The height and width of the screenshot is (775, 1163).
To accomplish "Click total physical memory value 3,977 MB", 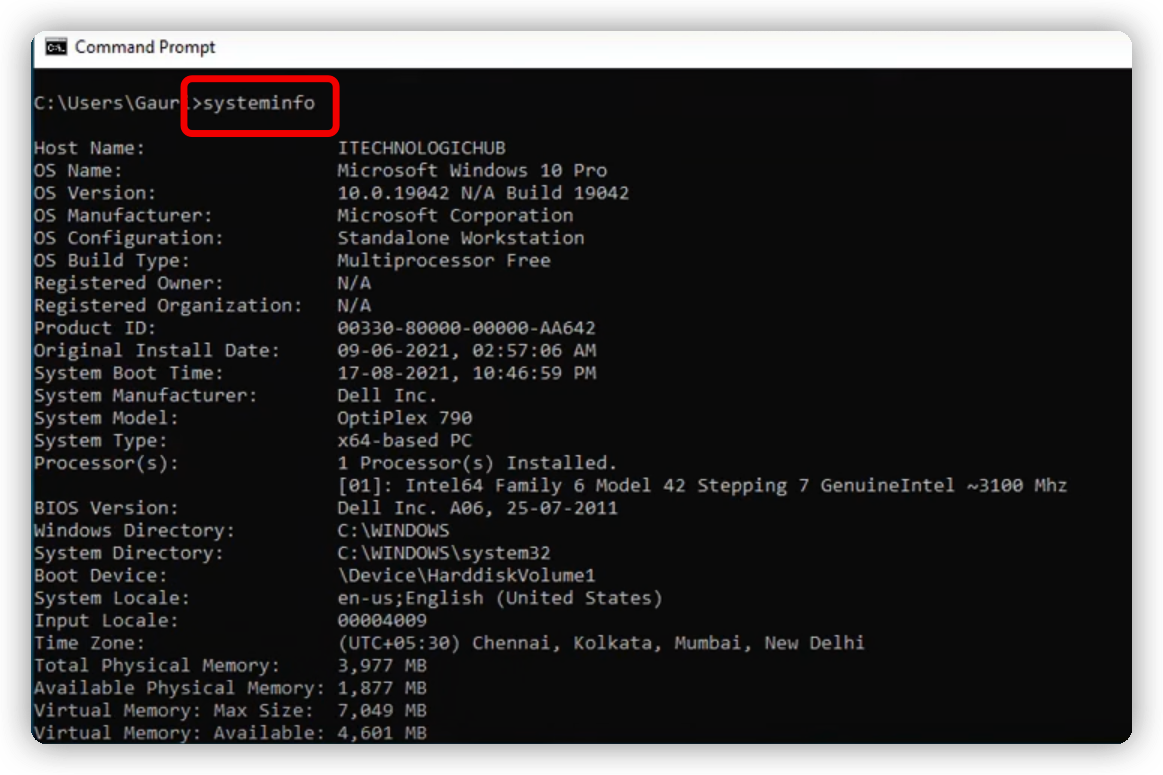I will click(382, 666).
